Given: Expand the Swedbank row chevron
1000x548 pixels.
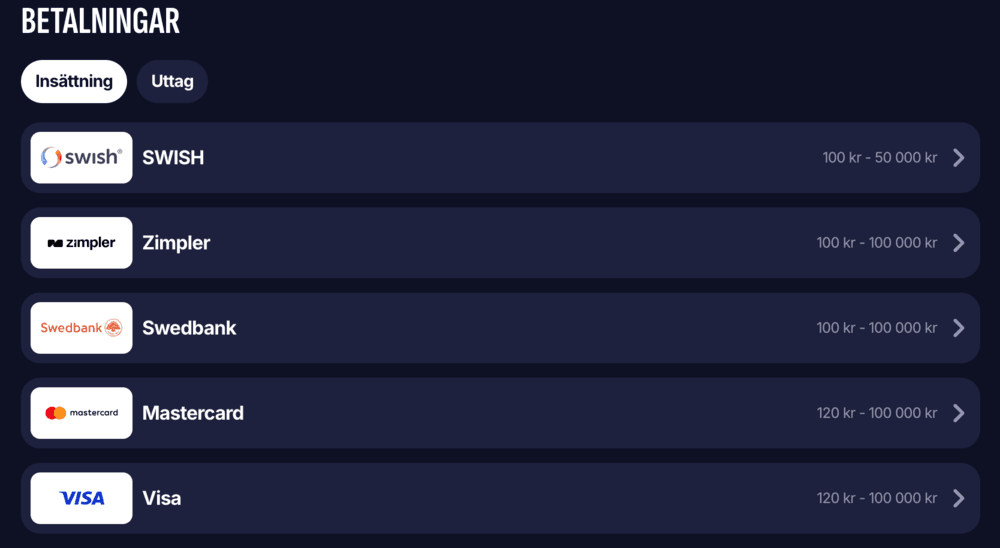Looking at the screenshot, I should [x=958, y=328].
